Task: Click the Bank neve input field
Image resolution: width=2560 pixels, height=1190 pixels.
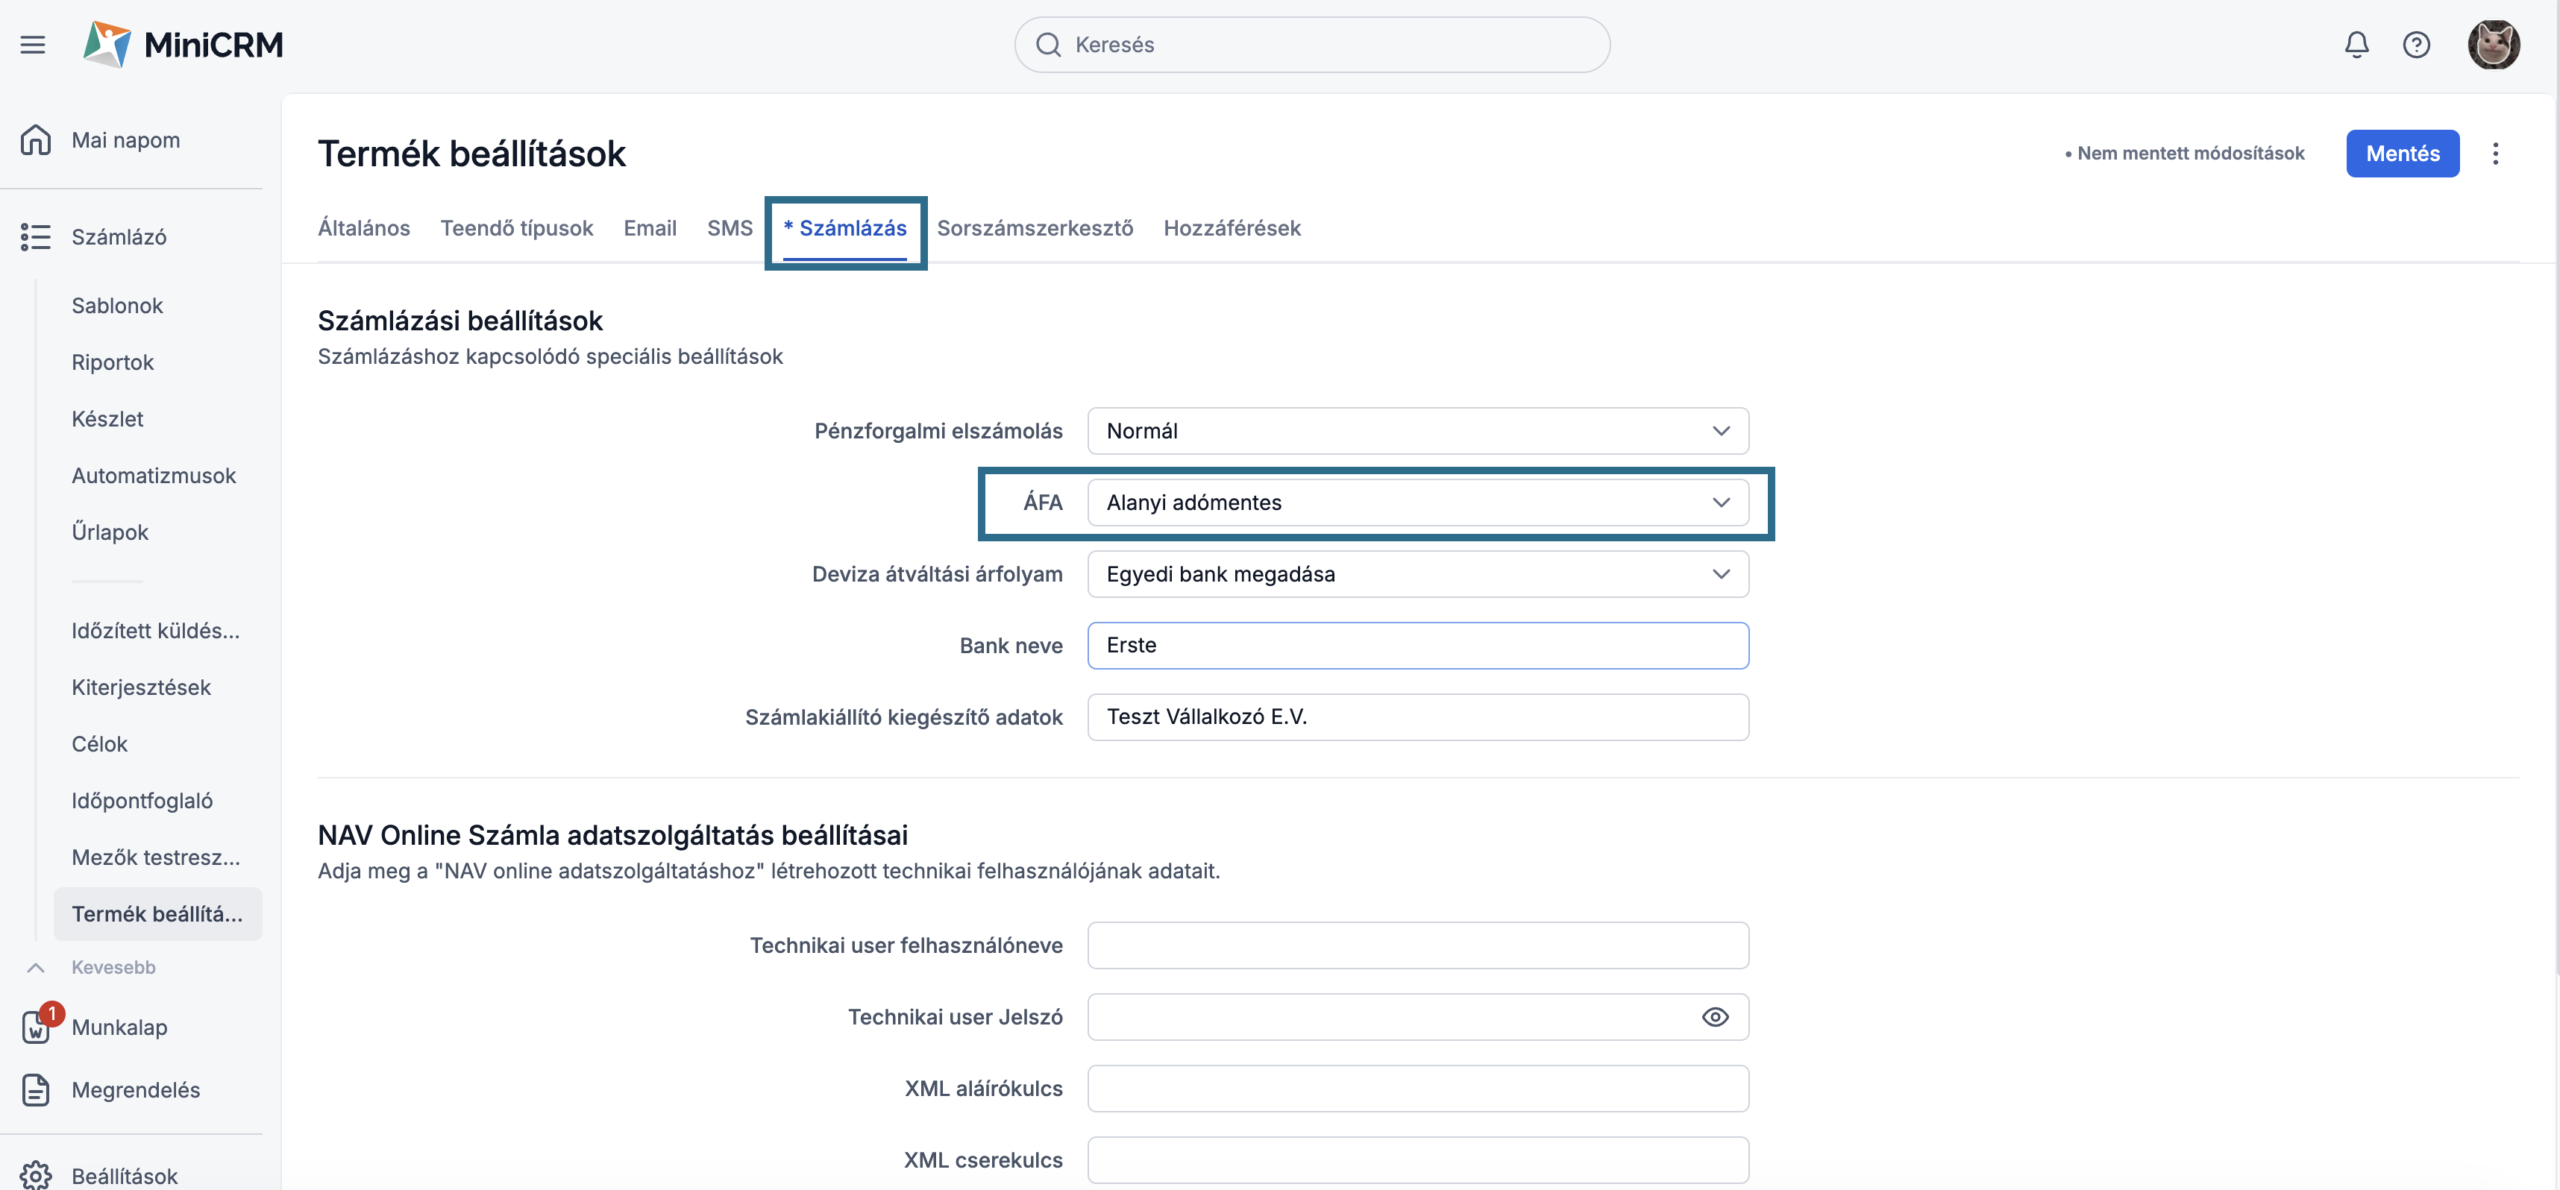Action: (1417, 645)
